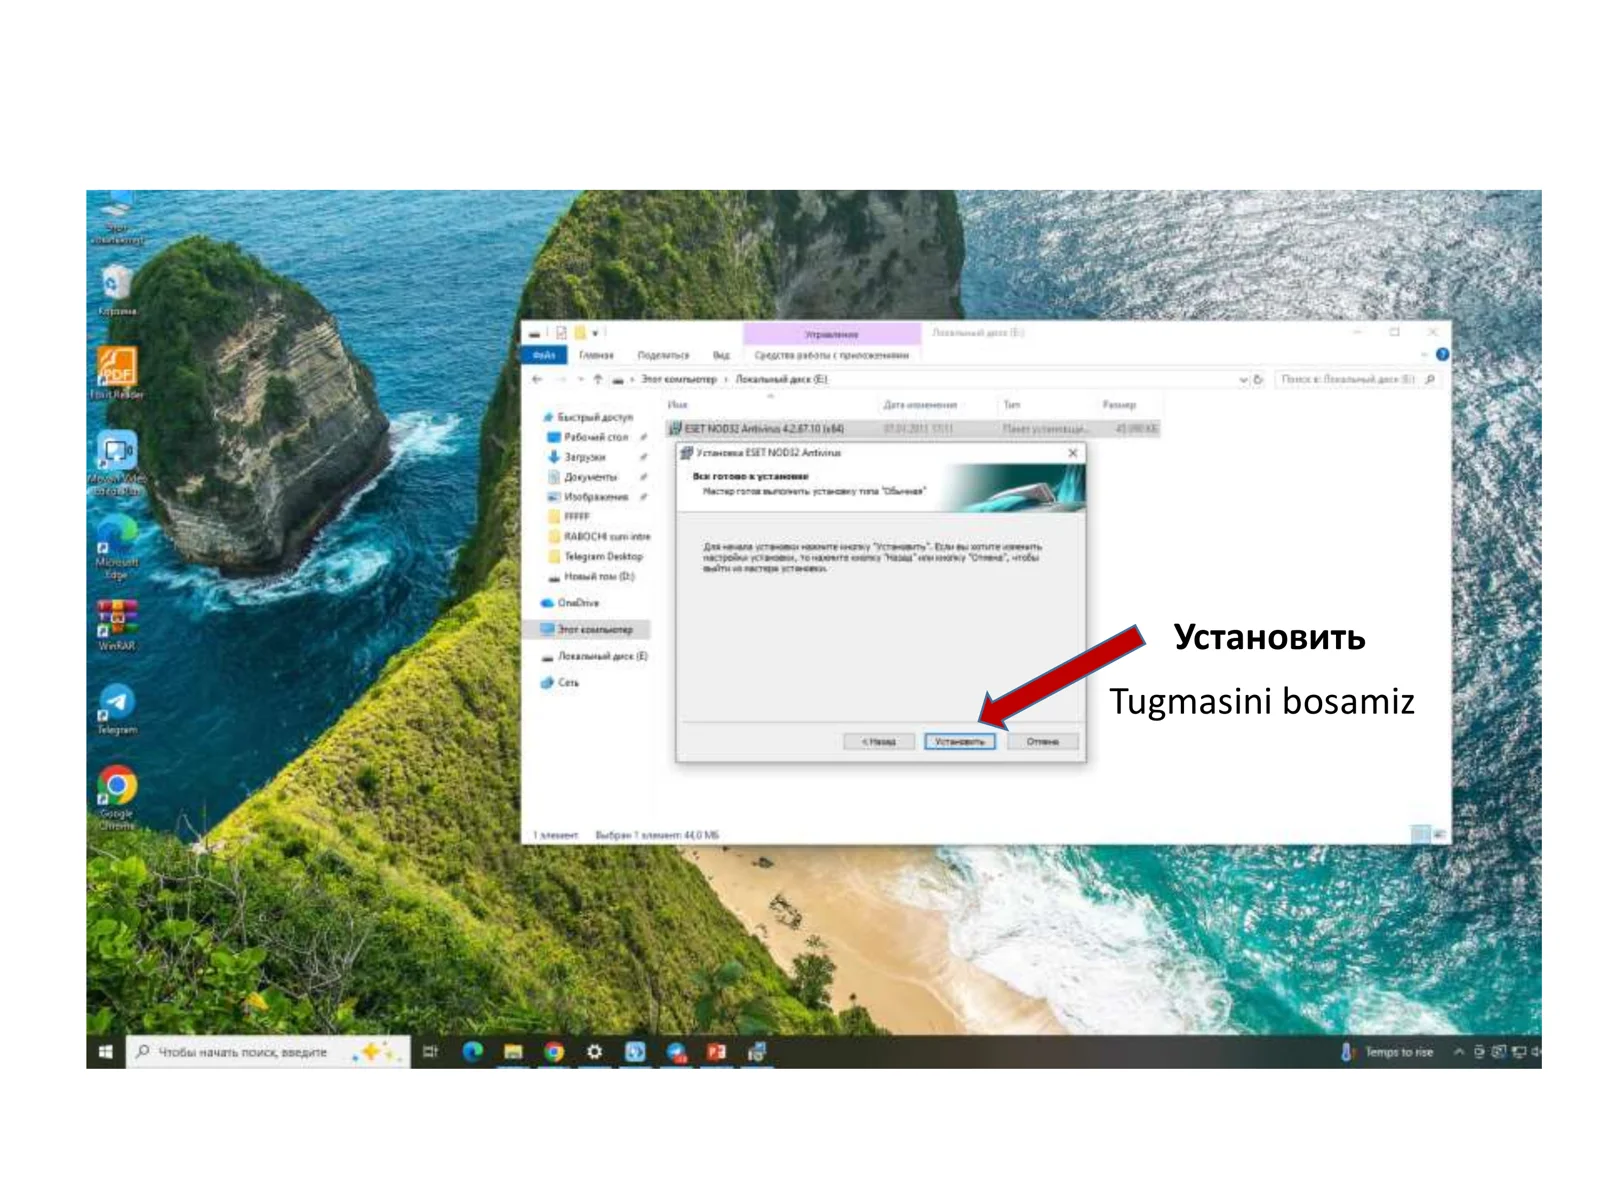Click the taskbar search box

pos(268,1052)
